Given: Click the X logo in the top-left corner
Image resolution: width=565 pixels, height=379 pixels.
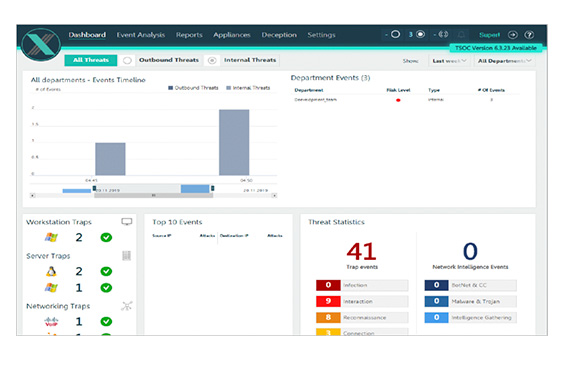Looking at the screenshot, I should click(x=41, y=45).
